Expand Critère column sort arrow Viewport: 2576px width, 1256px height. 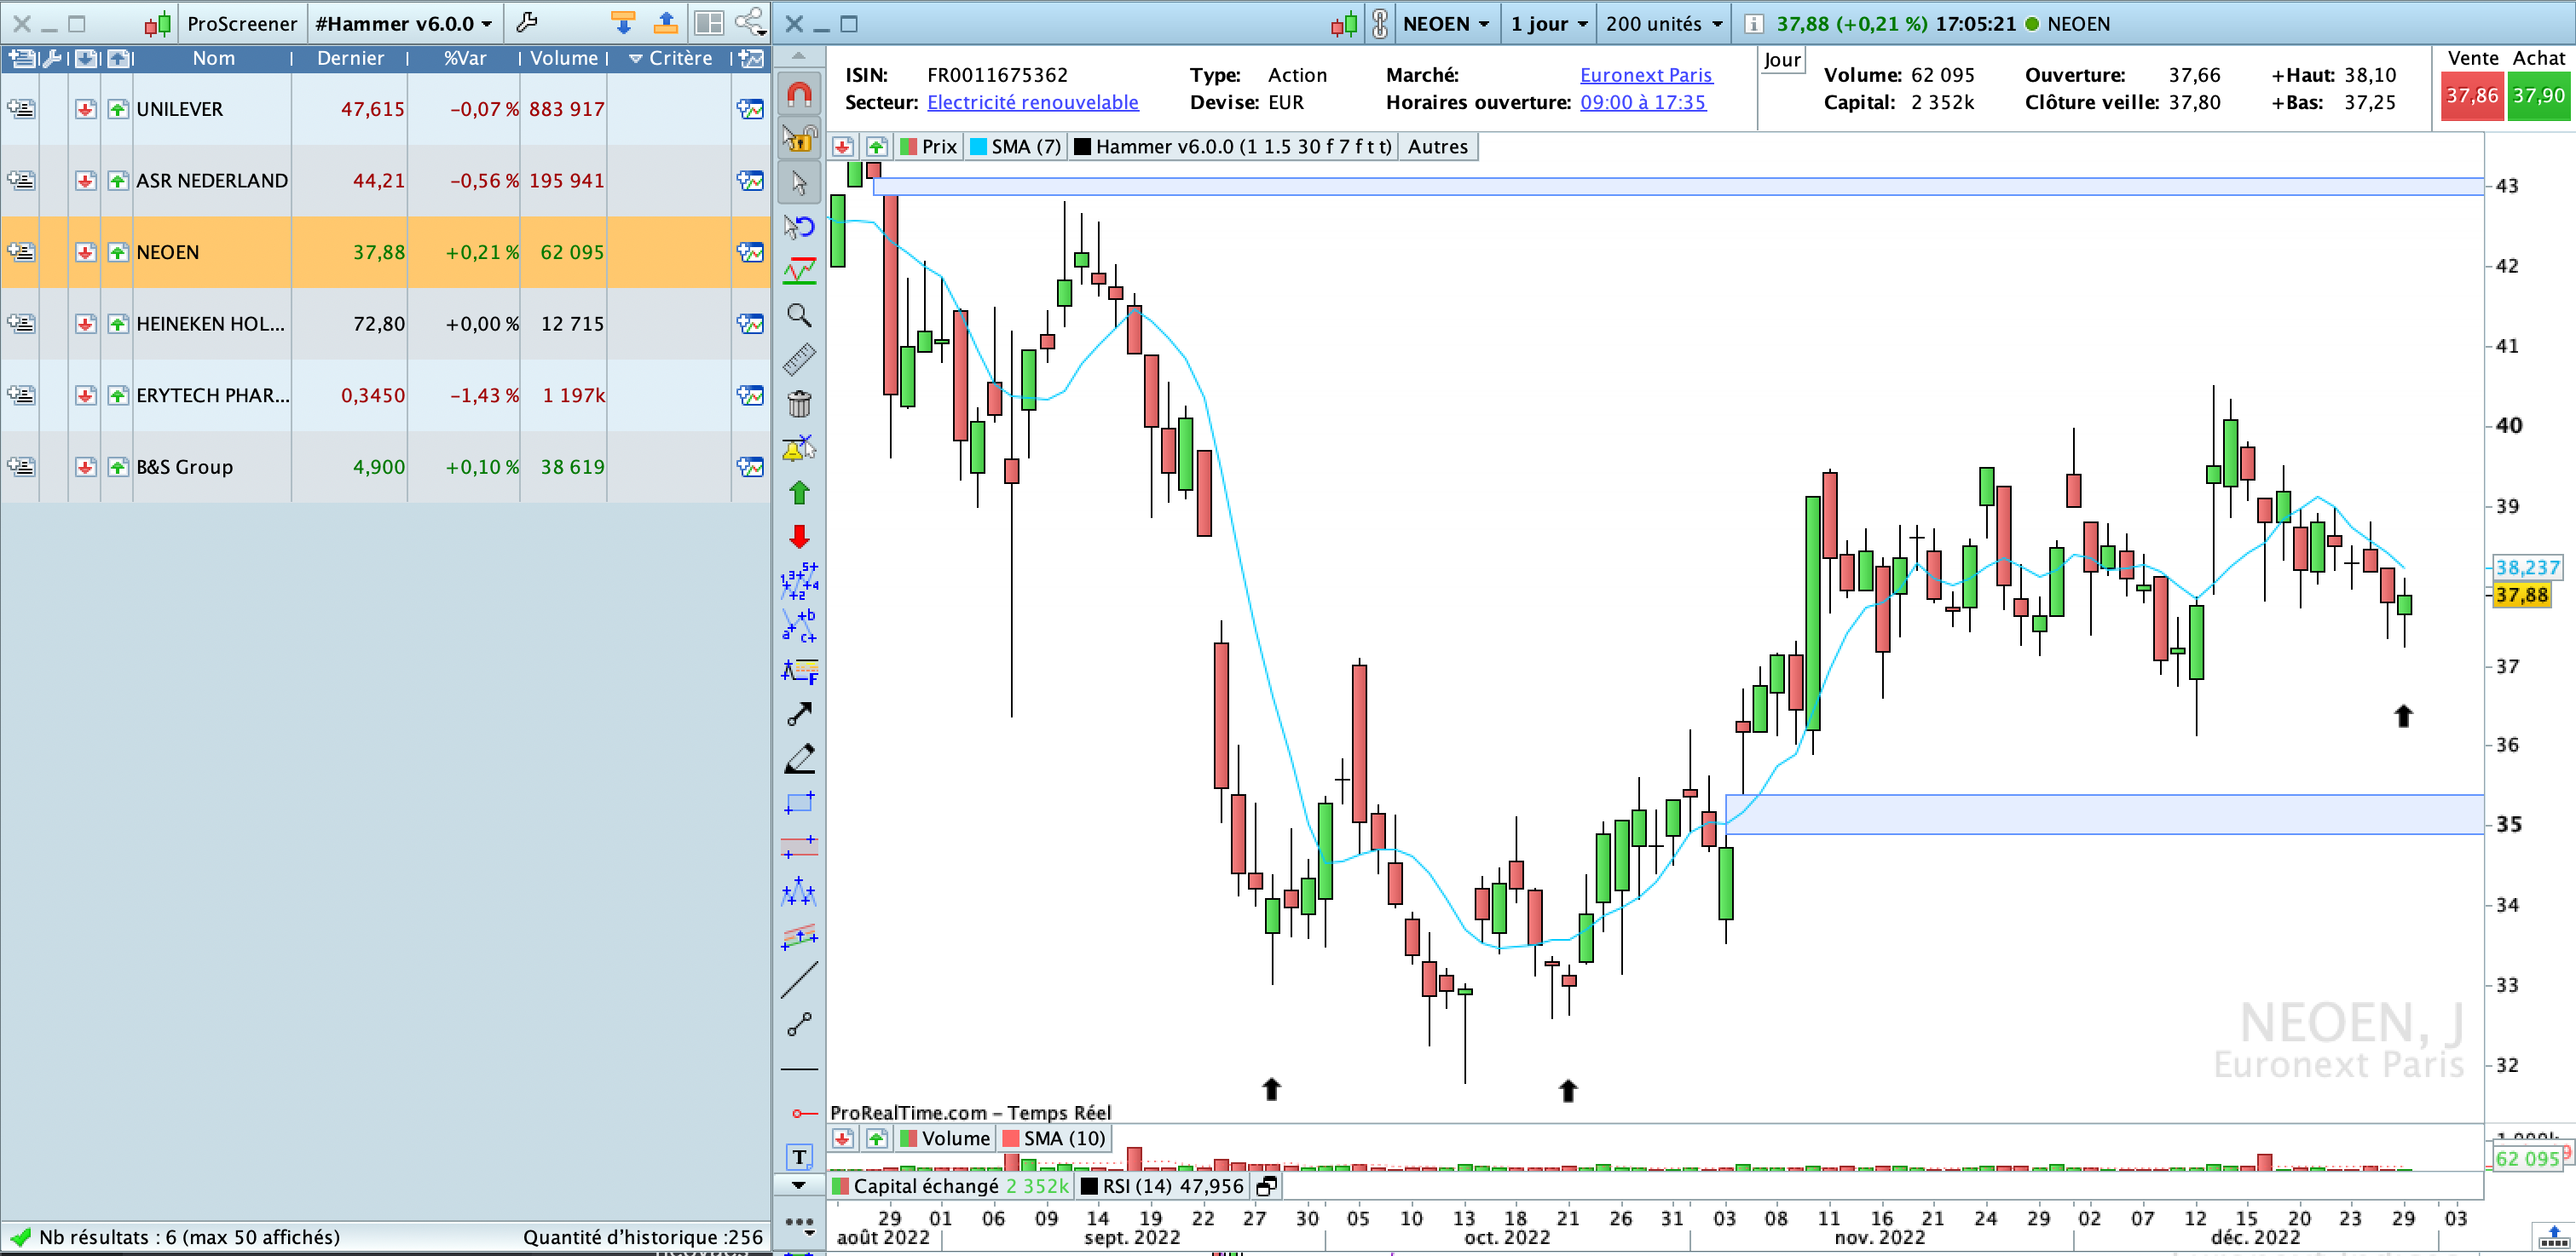(635, 59)
